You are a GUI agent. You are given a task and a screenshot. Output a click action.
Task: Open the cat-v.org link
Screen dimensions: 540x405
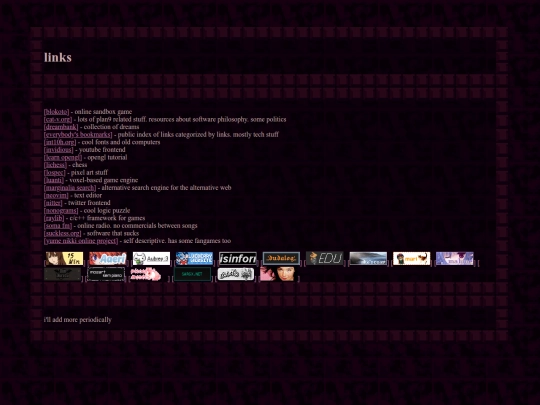click(58, 119)
